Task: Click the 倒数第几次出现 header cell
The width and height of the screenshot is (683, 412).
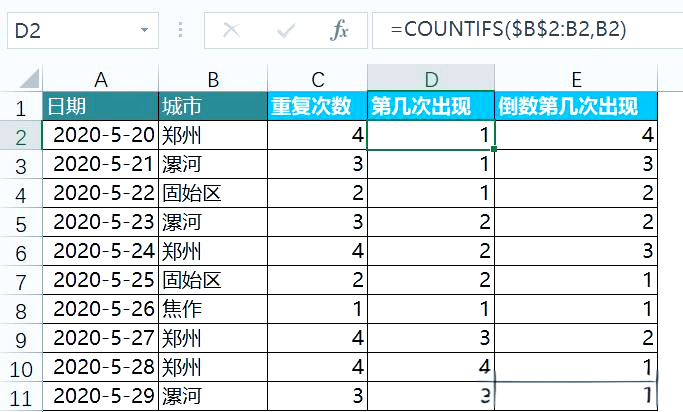Action: [576, 106]
